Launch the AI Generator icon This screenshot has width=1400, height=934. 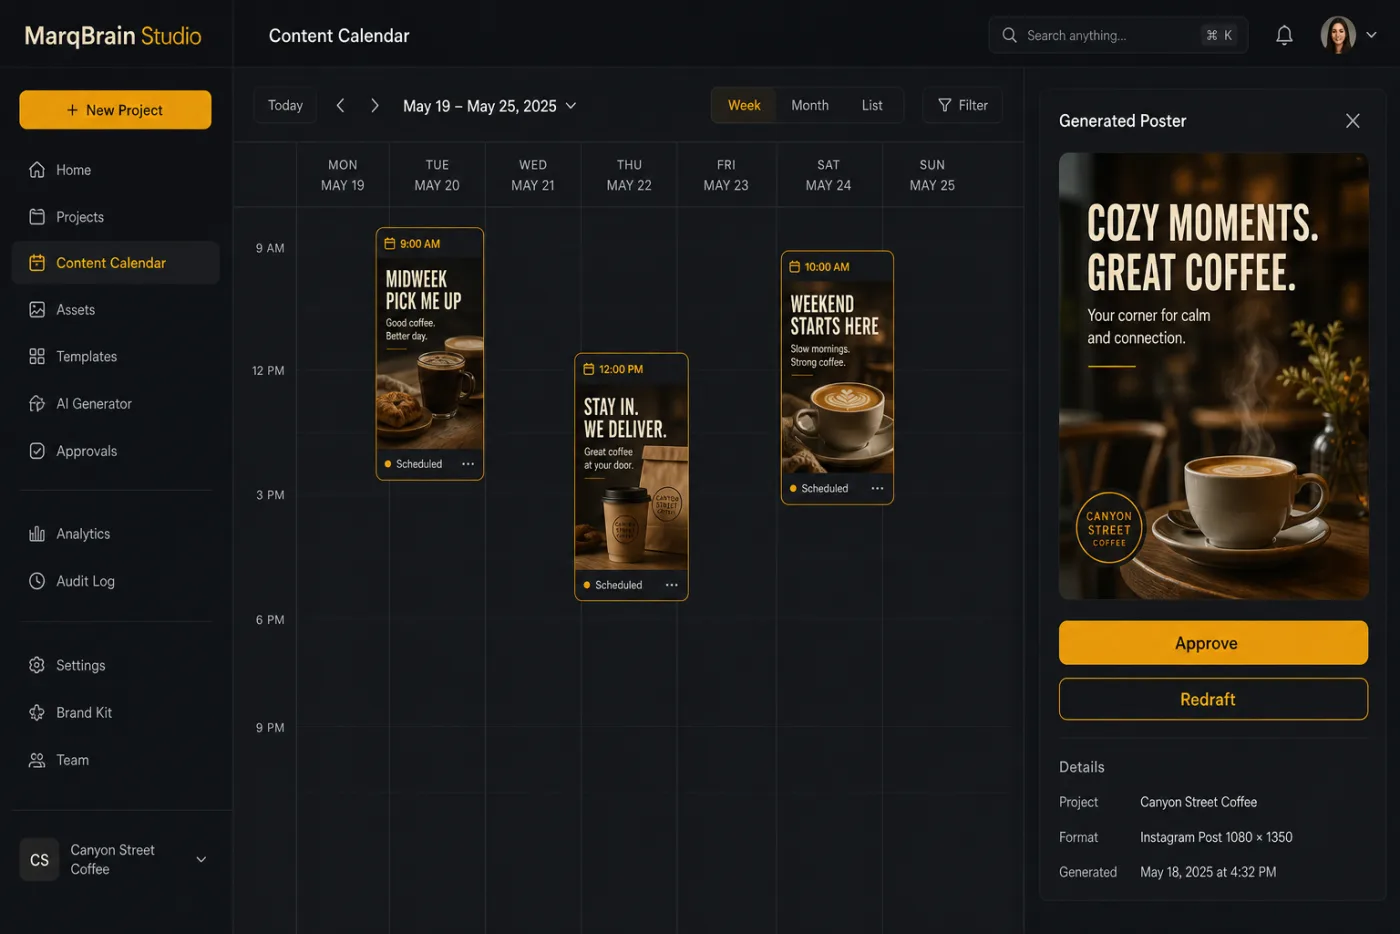37,404
